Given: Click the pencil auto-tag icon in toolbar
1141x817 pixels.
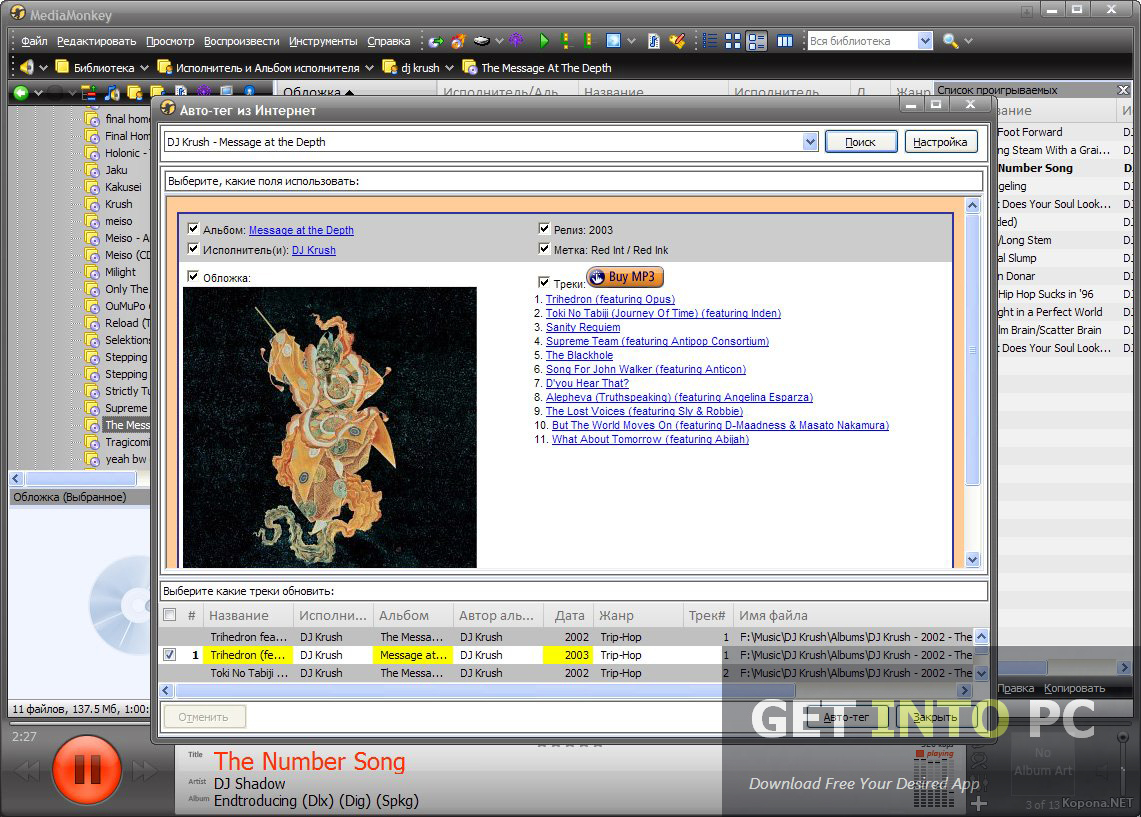Looking at the screenshot, I should pos(677,41).
